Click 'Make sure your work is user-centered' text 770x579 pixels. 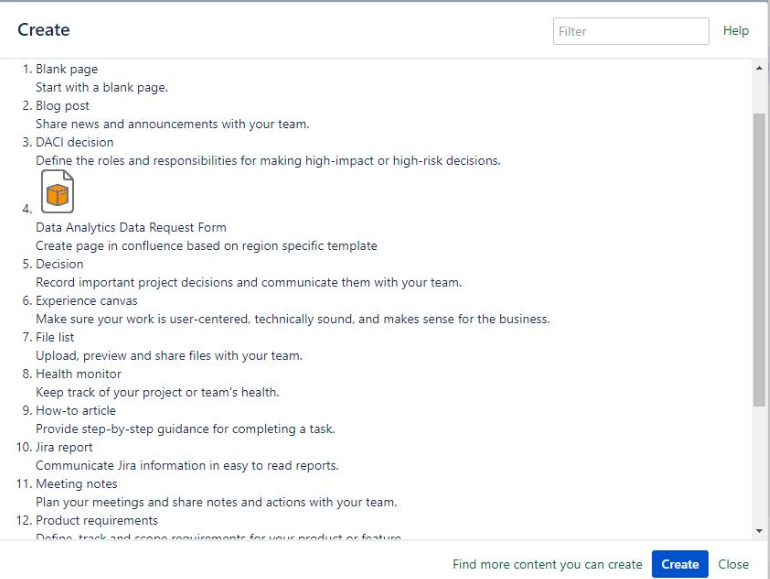(x=293, y=319)
